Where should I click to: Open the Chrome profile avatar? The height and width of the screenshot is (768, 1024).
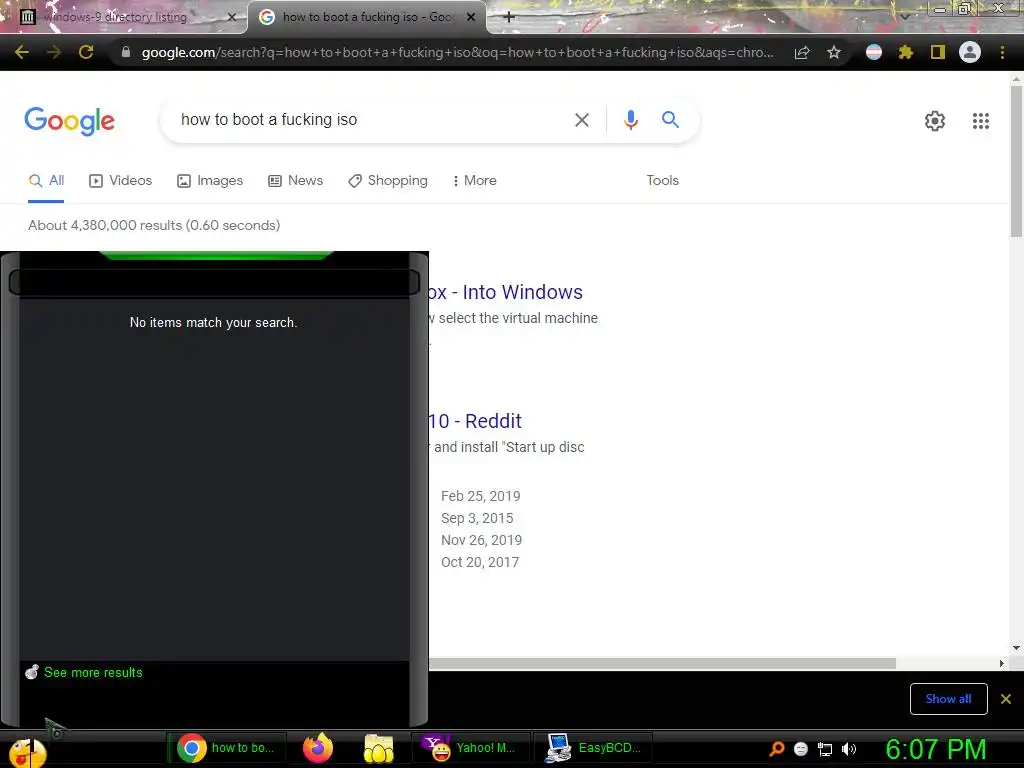[970, 52]
